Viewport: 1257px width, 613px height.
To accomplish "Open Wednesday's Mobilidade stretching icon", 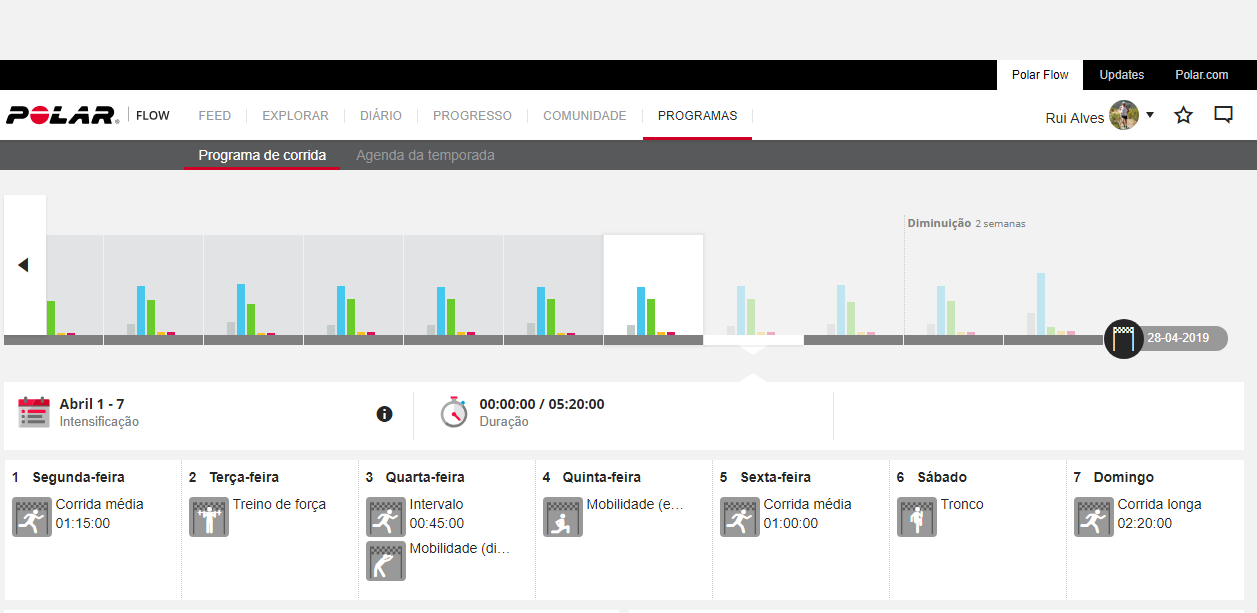I will point(386,561).
